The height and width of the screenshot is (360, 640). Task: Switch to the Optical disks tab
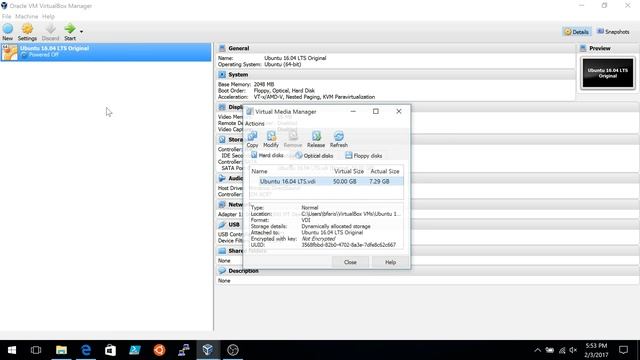tap(314, 156)
